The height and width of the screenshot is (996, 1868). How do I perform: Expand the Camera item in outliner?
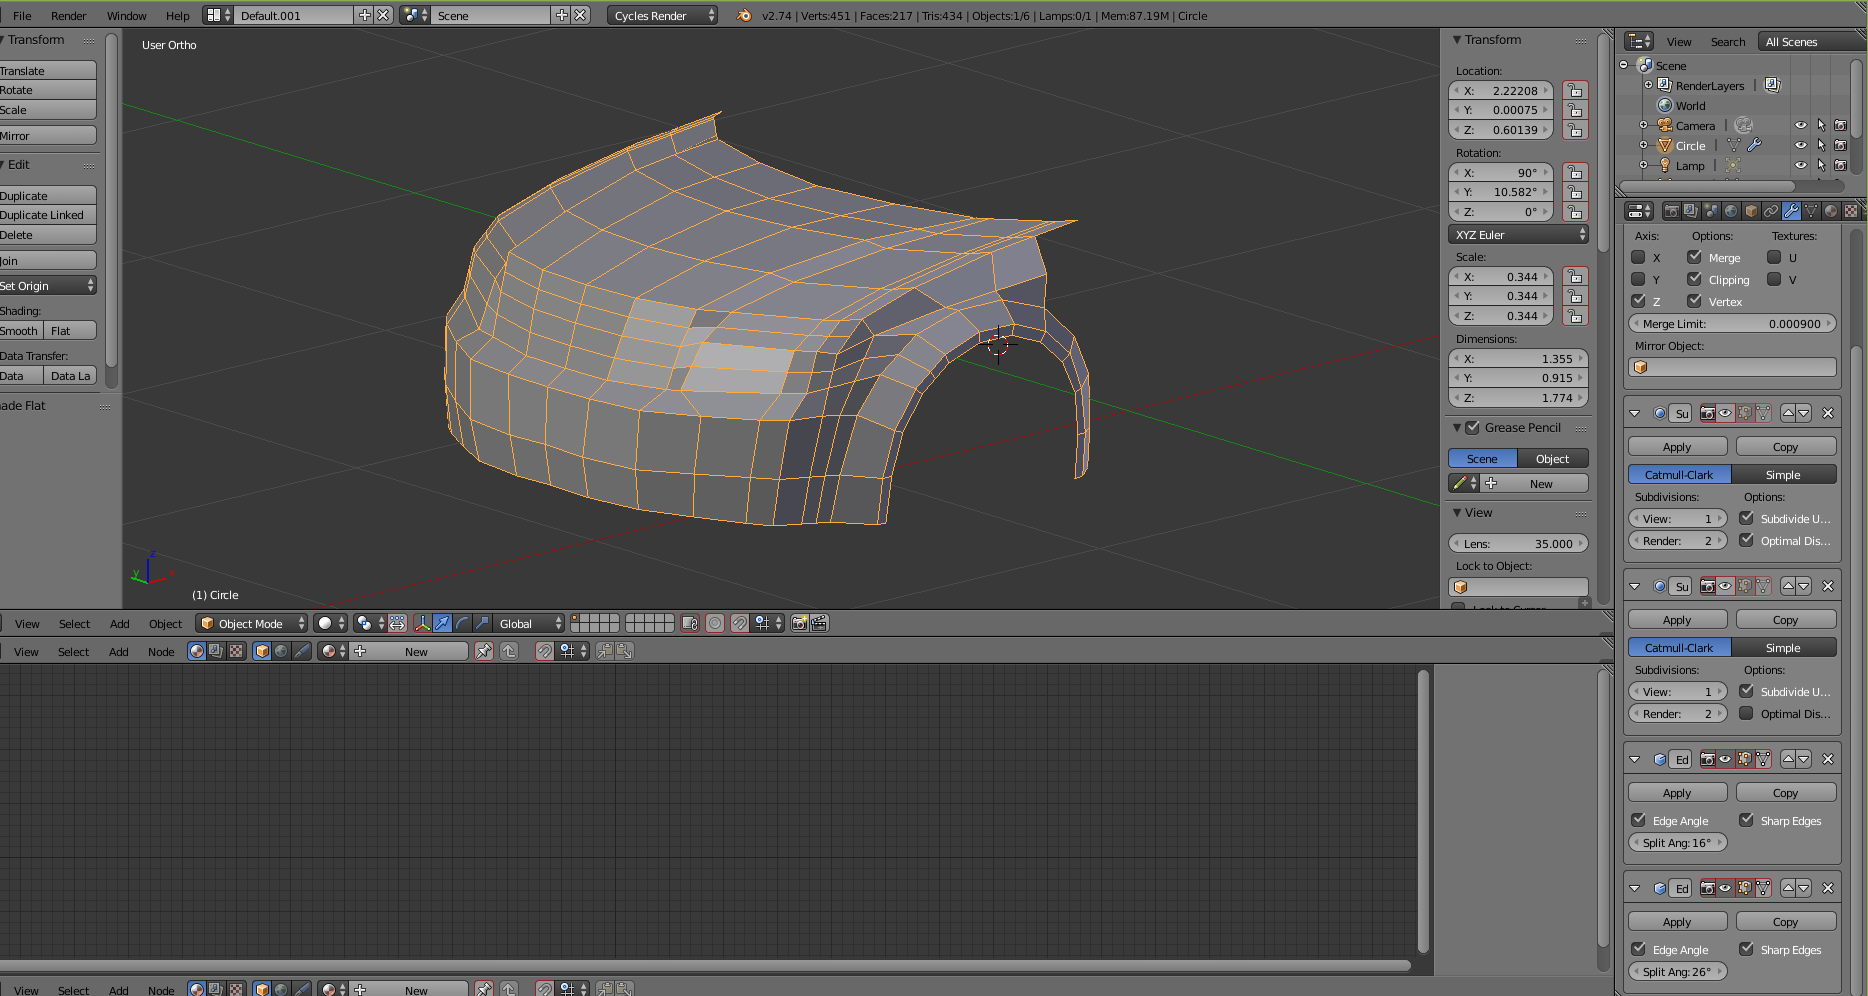(1643, 125)
